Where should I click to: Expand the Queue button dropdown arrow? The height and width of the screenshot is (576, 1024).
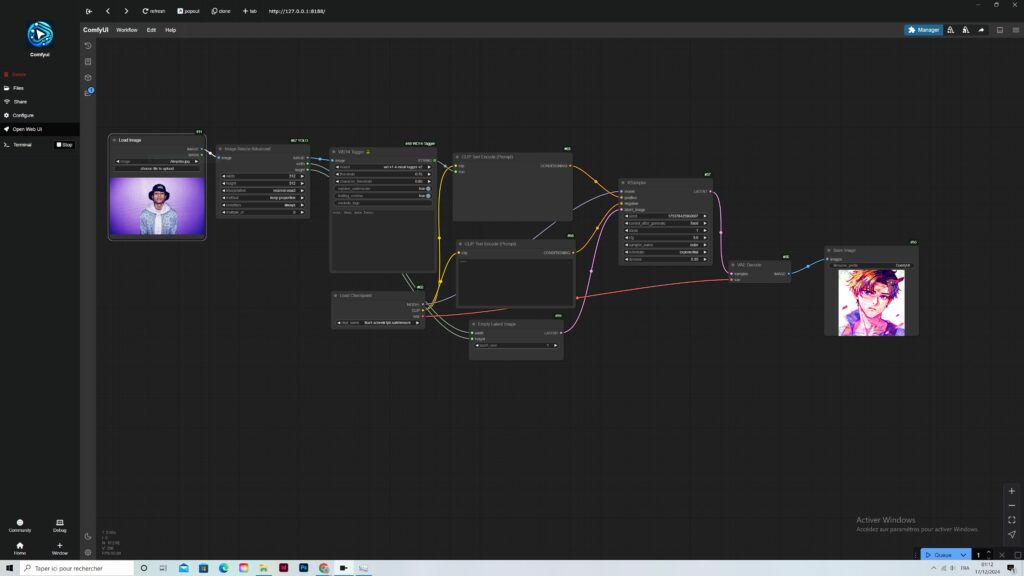(x=963, y=555)
